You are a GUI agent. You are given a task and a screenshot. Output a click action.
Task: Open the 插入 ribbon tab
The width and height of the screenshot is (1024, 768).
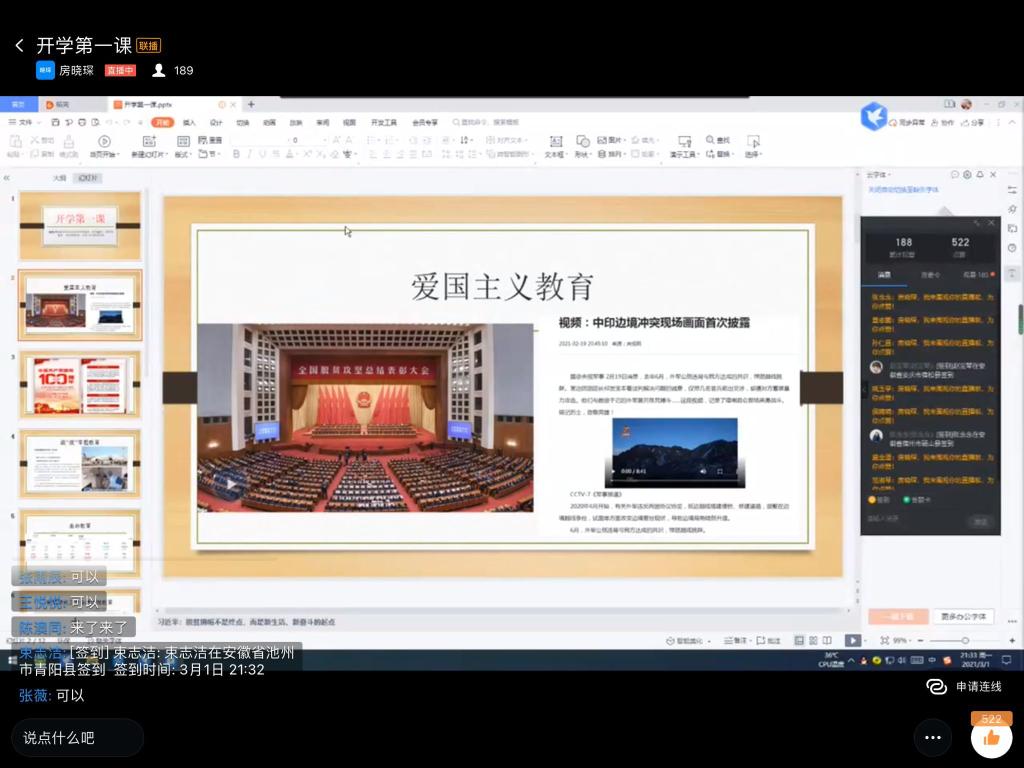(x=189, y=122)
